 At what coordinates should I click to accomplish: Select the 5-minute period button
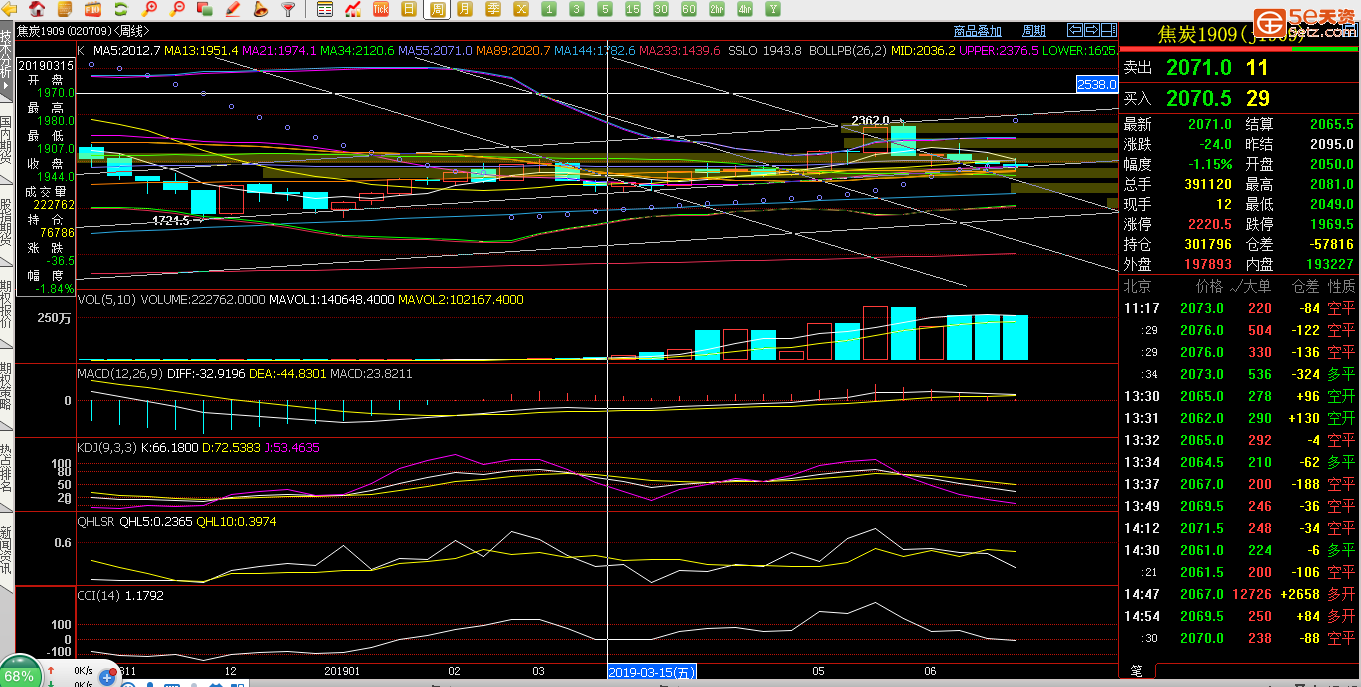point(605,9)
